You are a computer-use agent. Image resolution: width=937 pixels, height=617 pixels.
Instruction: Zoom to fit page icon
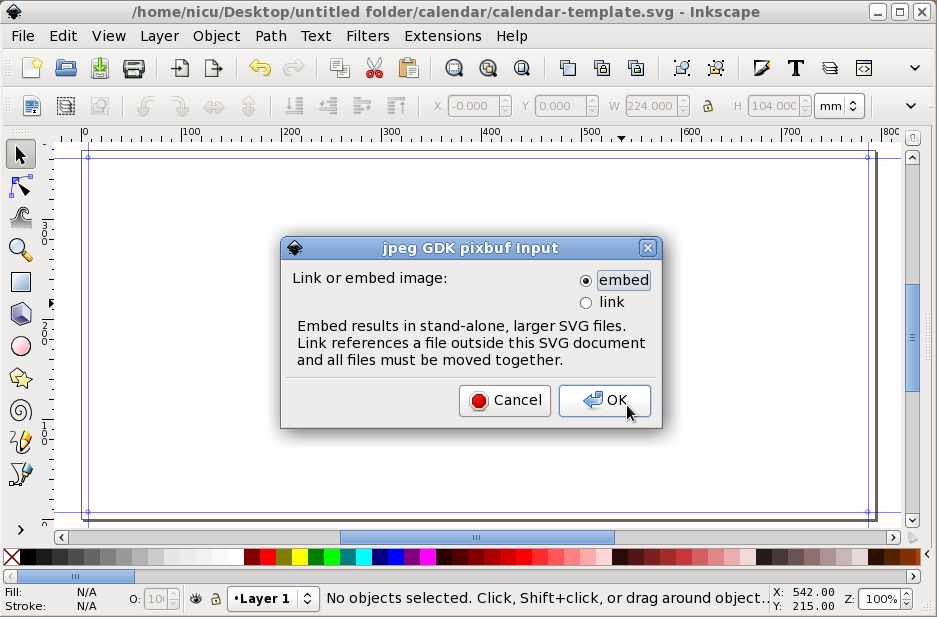click(522, 68)
